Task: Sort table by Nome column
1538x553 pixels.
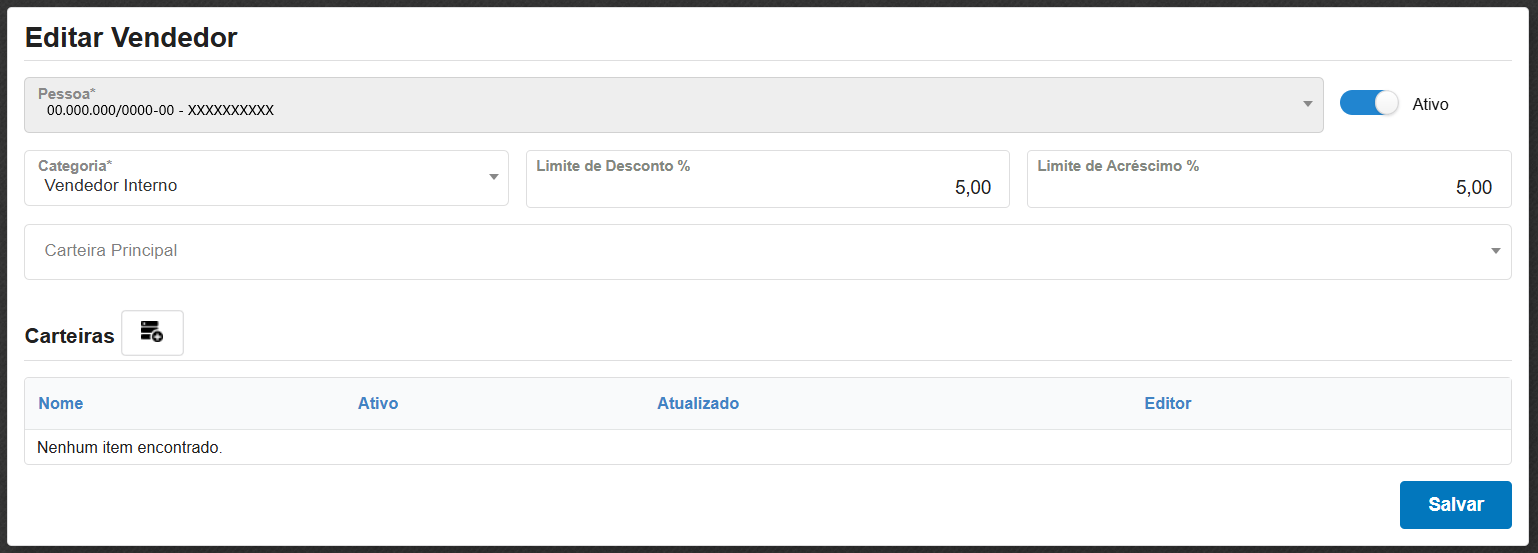Action: (61, 403)
